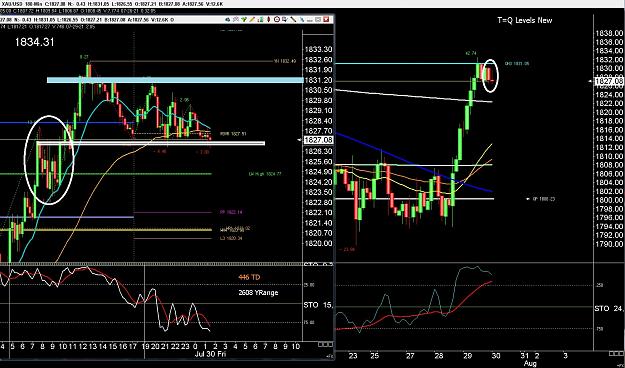Click the dark red oval toolbar icon
This screenshot has width=625, height=368.
[269, 20]
